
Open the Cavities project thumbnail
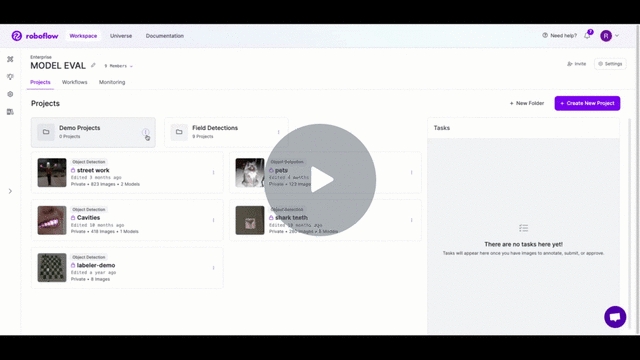click(52, 220)
